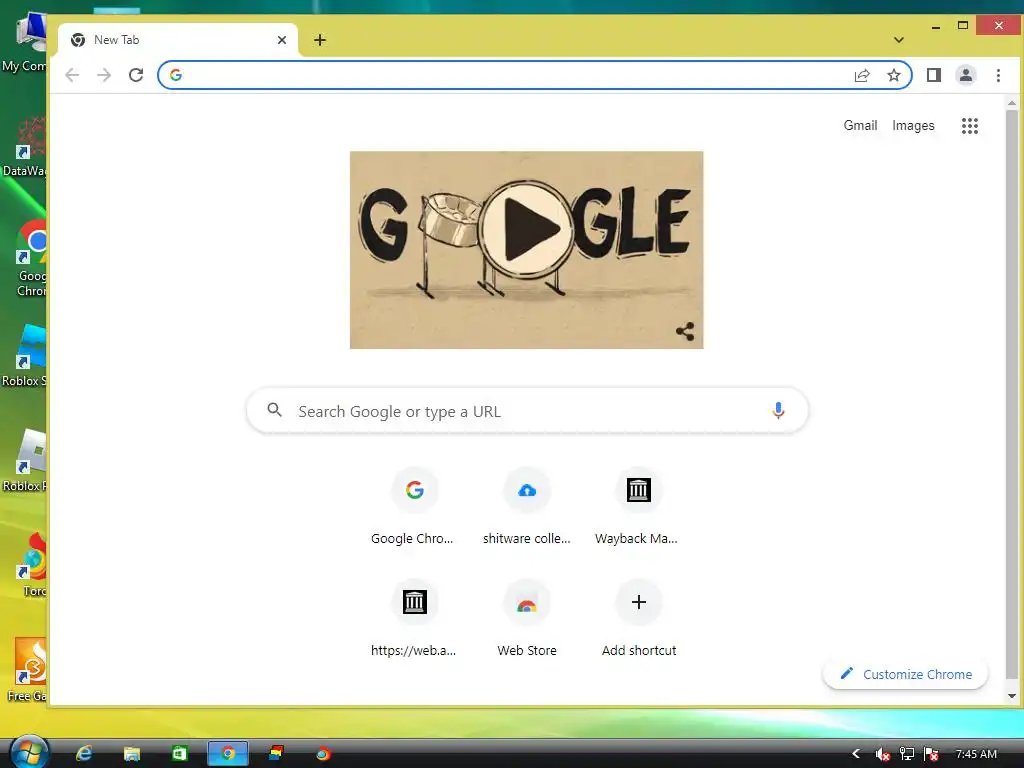This screenshot has width=1024, height=768.
Task: Click the forward navigation arrow
Action: 104,75
